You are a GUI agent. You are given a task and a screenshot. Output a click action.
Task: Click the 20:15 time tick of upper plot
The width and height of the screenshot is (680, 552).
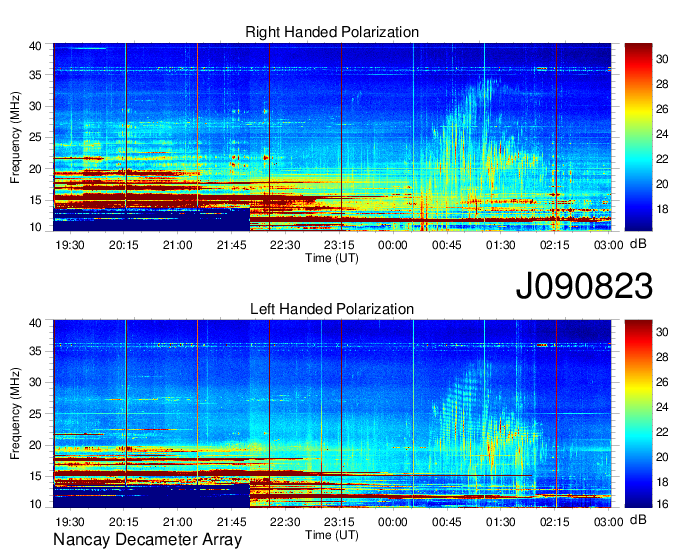[124, 245]
